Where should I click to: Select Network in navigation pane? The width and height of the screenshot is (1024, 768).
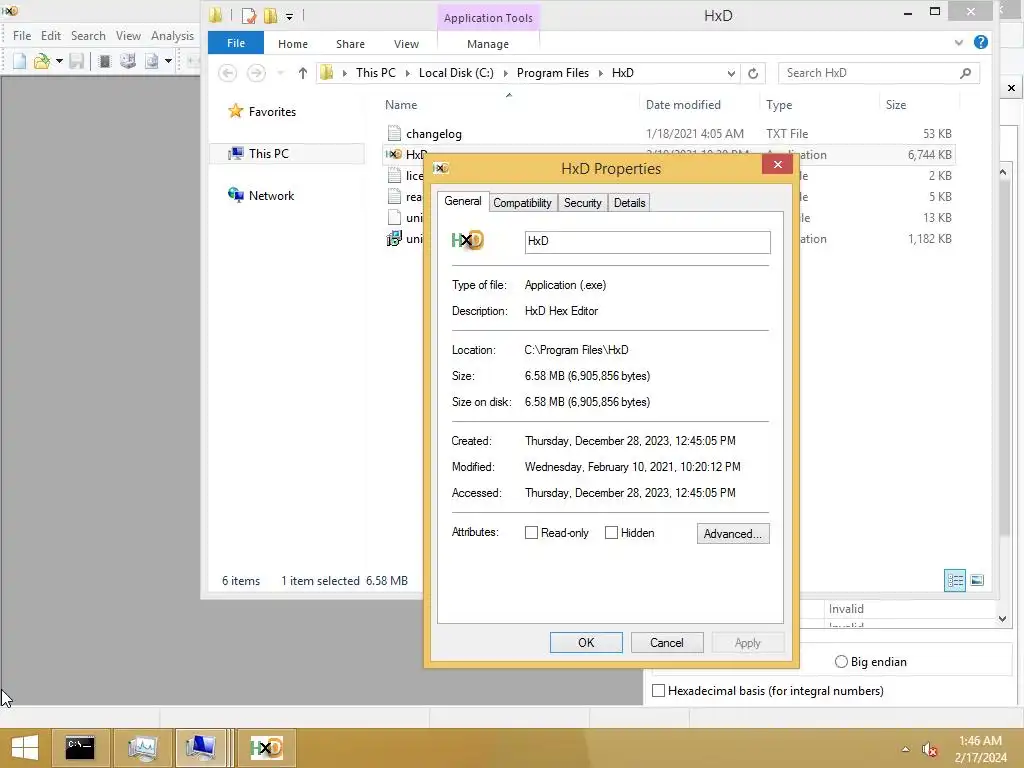pos(272,196)
